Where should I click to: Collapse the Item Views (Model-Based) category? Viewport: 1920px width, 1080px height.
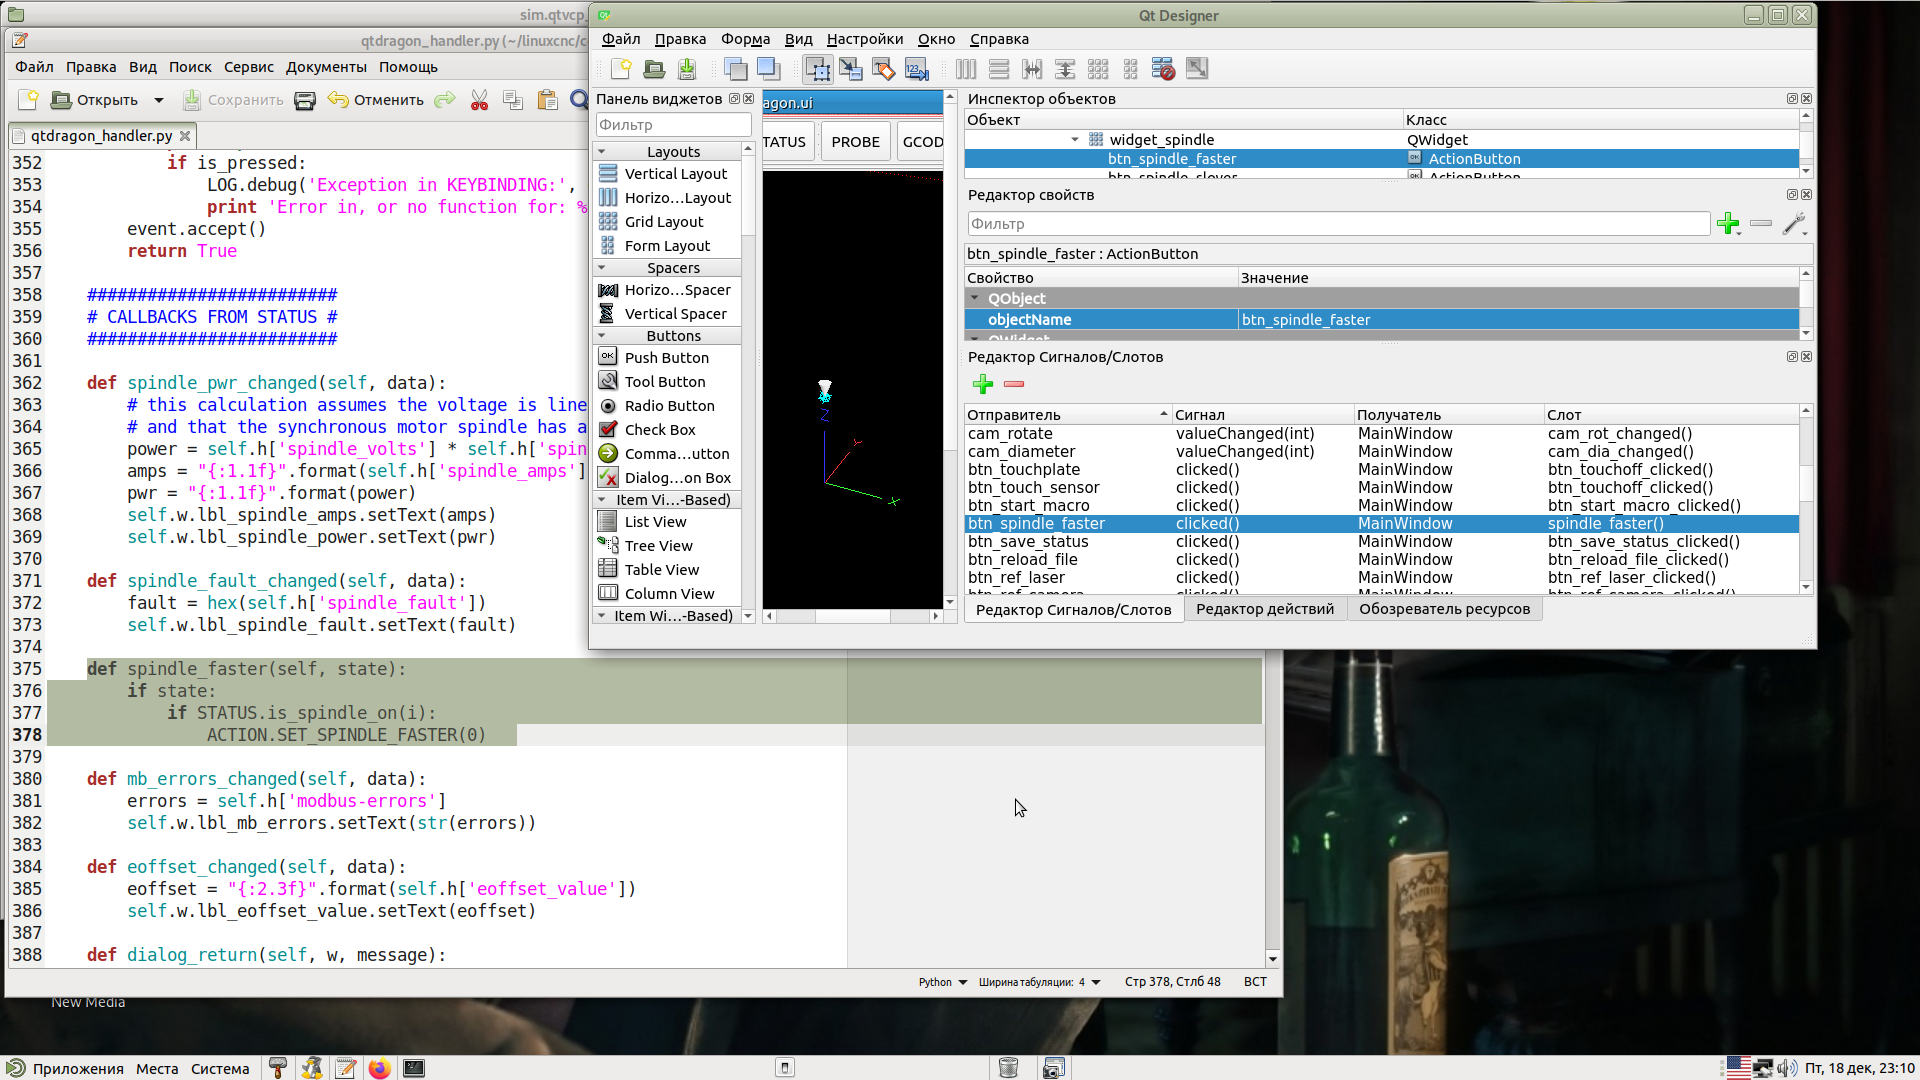coord(602,500)
